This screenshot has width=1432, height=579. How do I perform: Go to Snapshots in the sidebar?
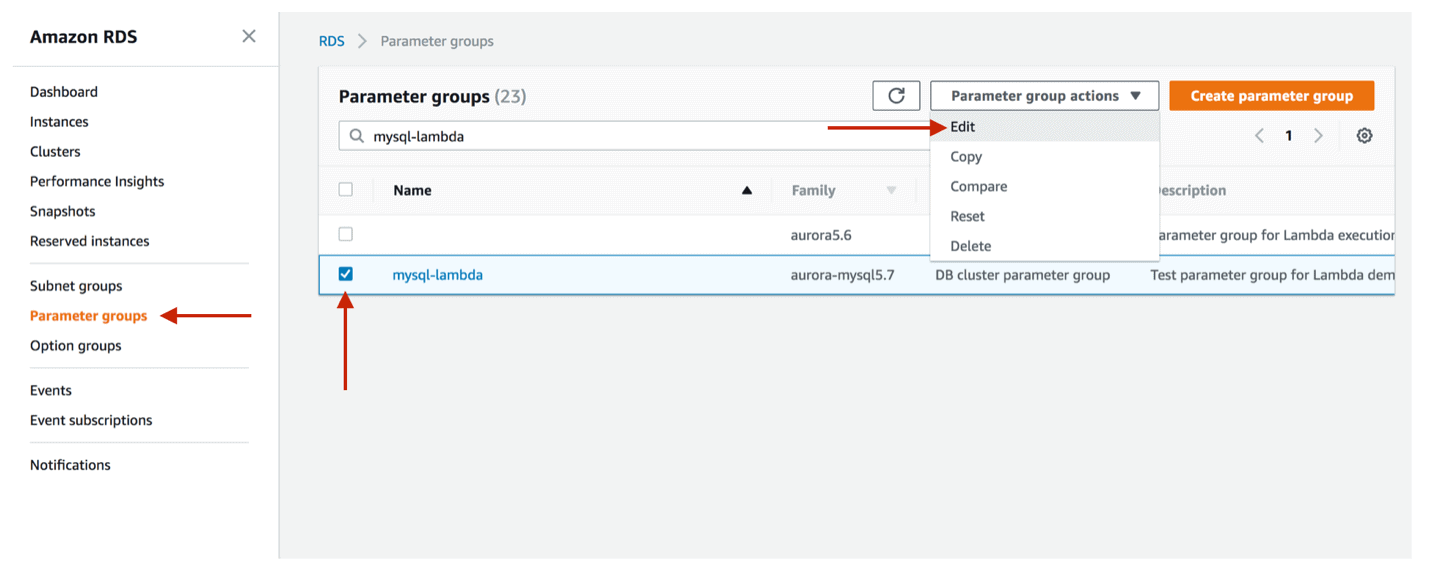click(x=63, y=211)
